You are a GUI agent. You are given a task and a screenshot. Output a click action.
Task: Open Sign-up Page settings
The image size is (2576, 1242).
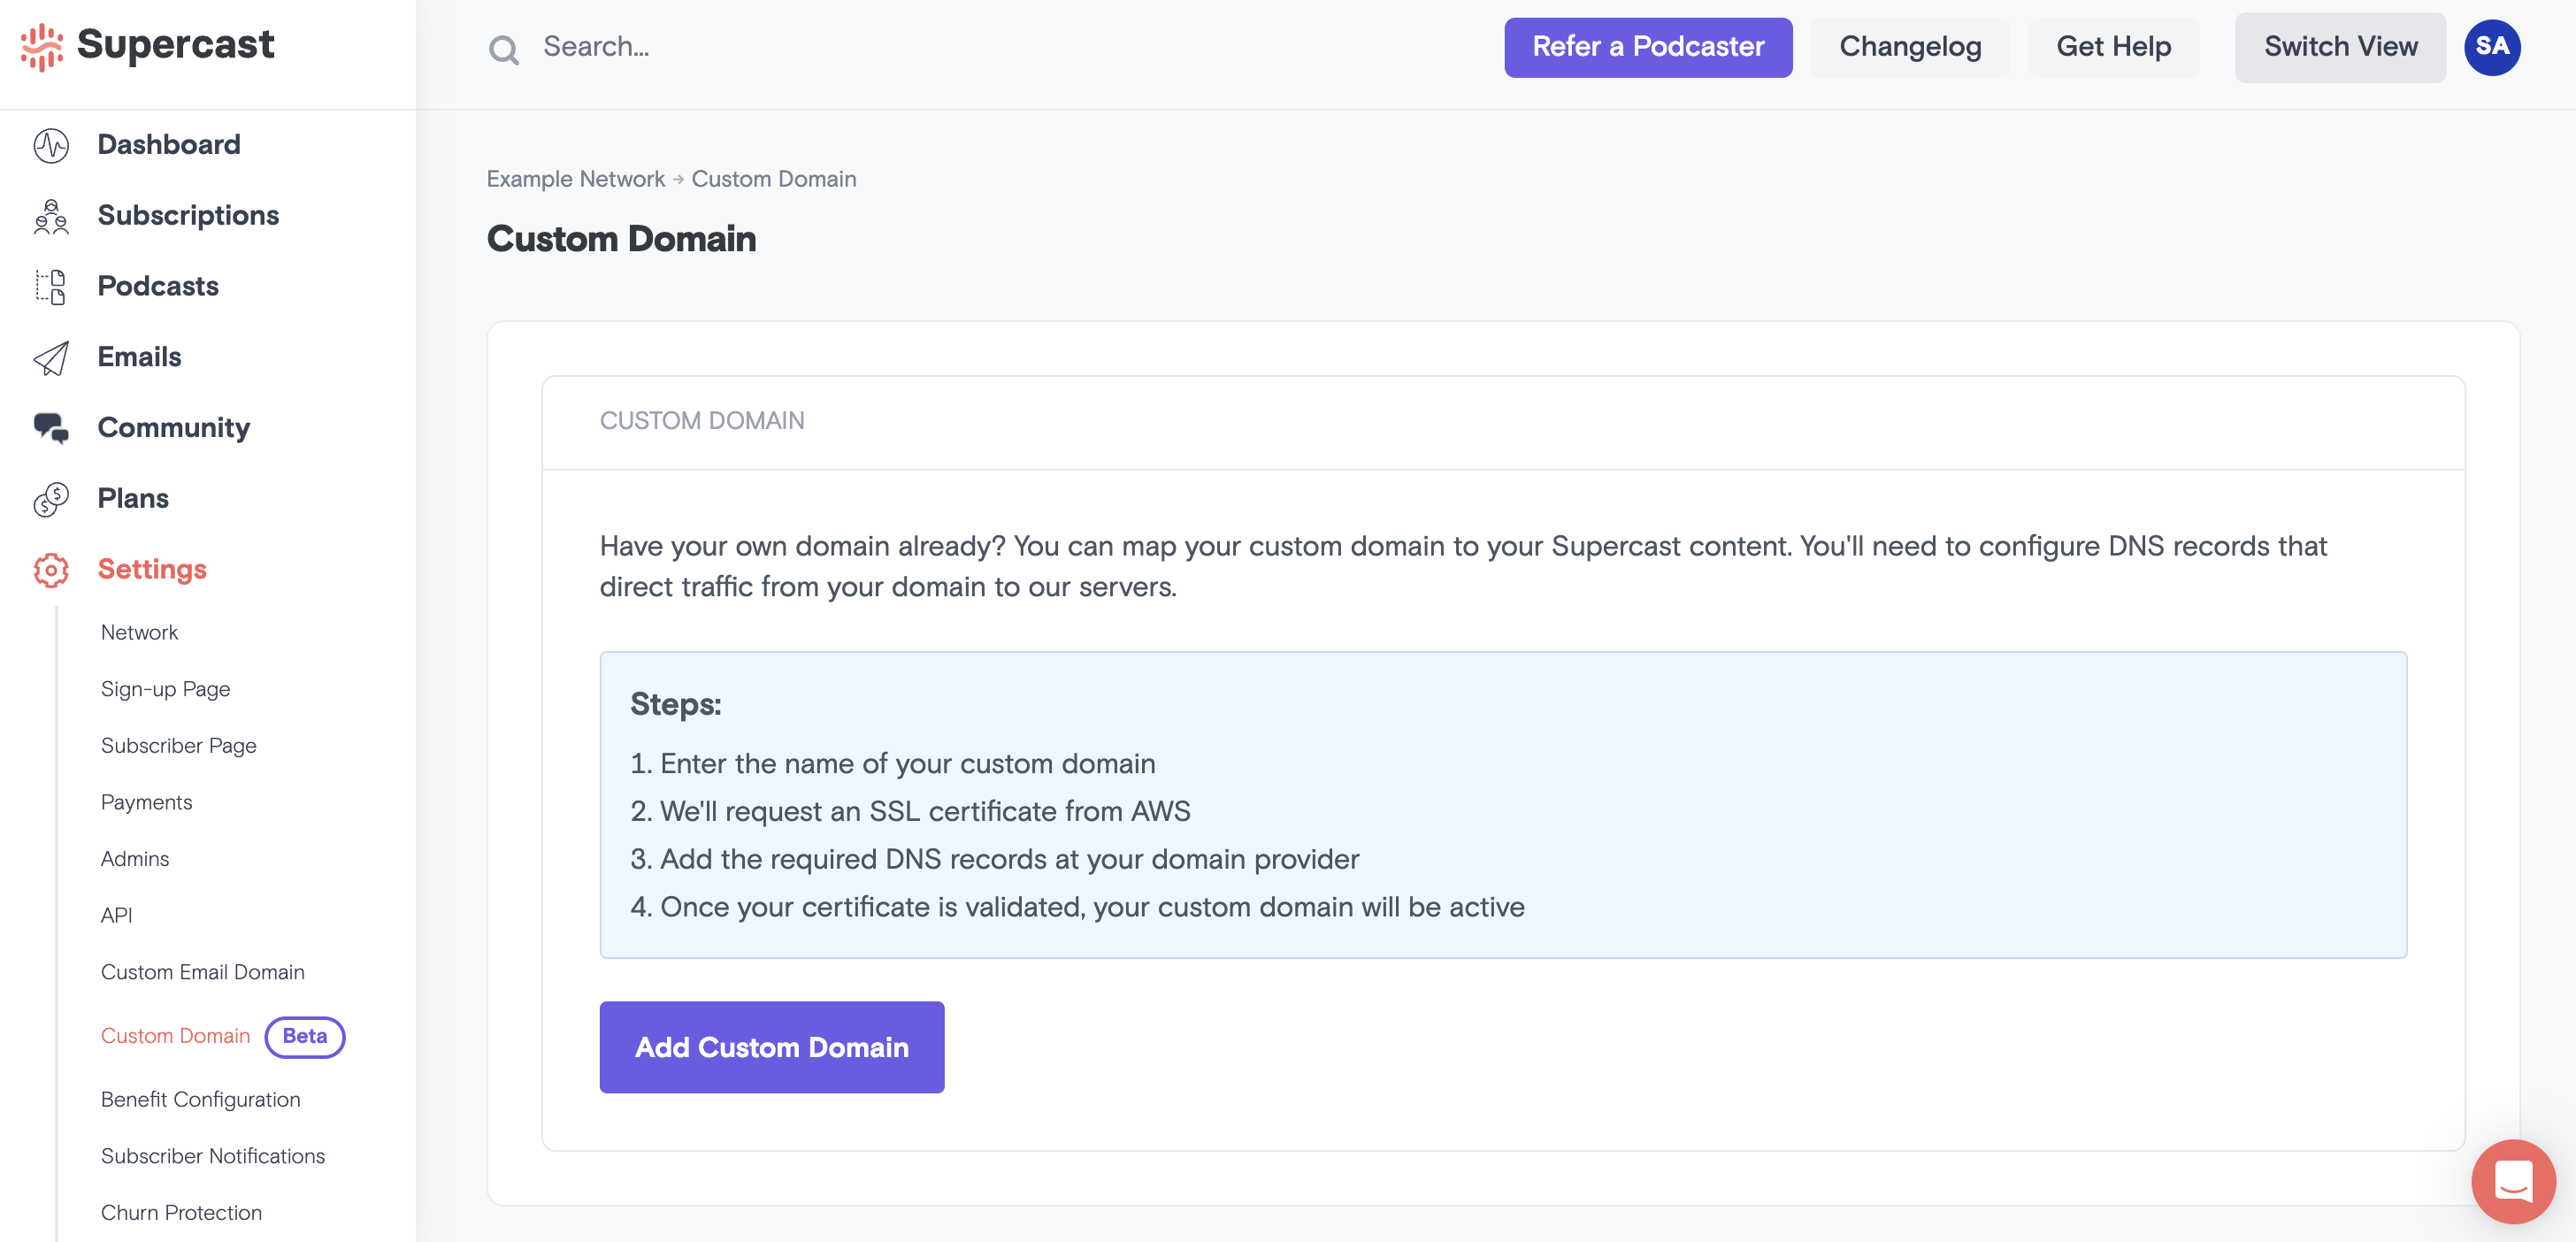(165, 689)
